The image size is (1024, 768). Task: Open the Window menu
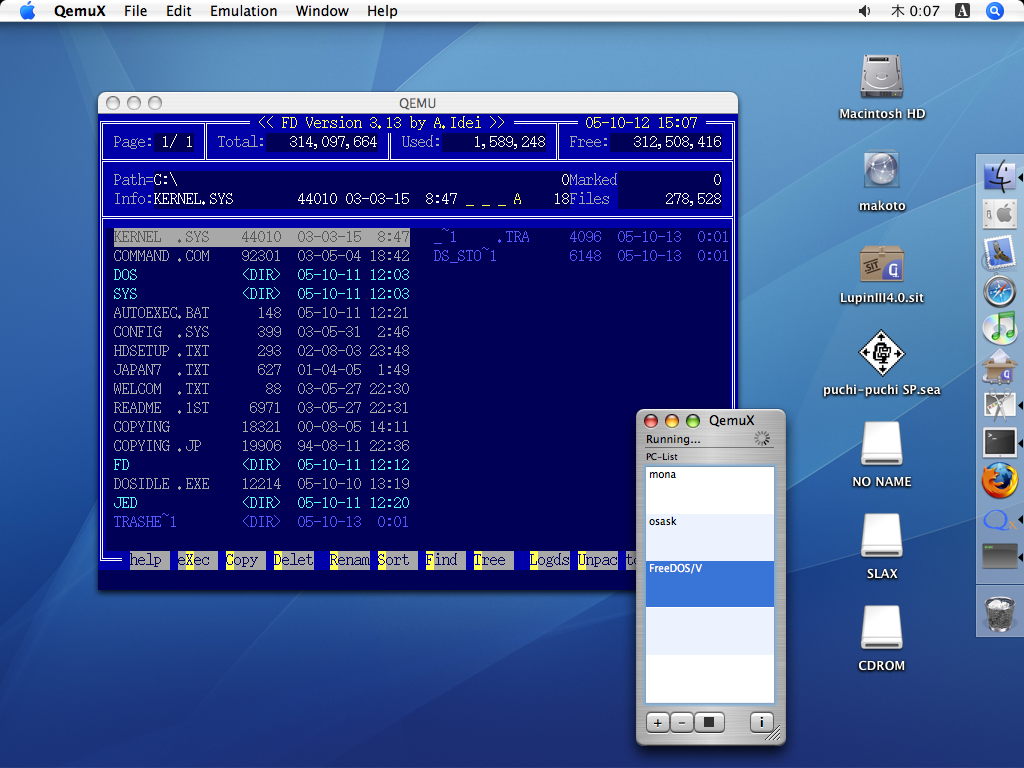(322, 11)
